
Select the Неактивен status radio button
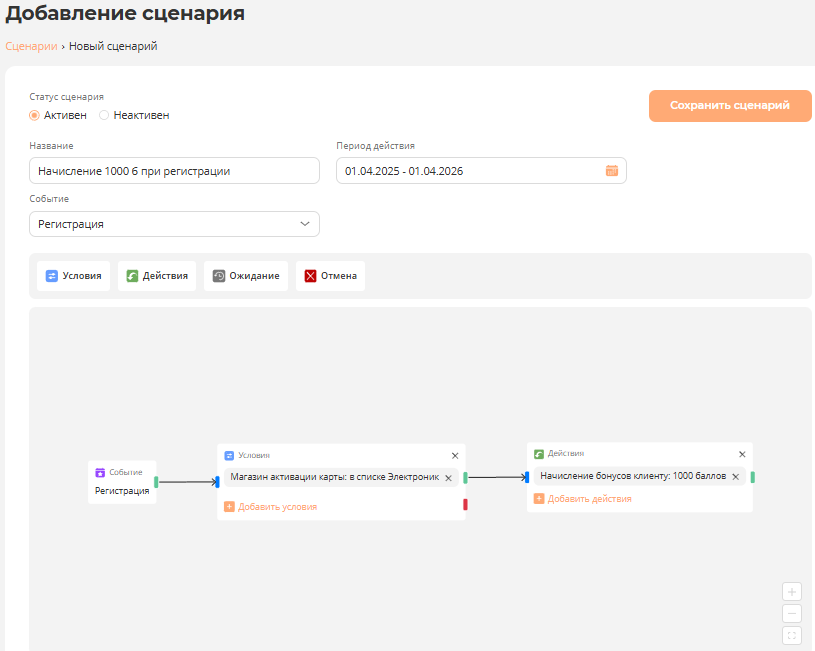coord(104,115)
